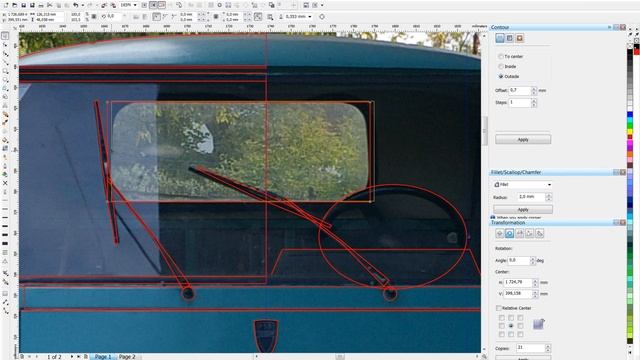640x360 pixels.
Task: Click the Fillet/Scallop/Chamfer docker title
Action: click(516, 172)
